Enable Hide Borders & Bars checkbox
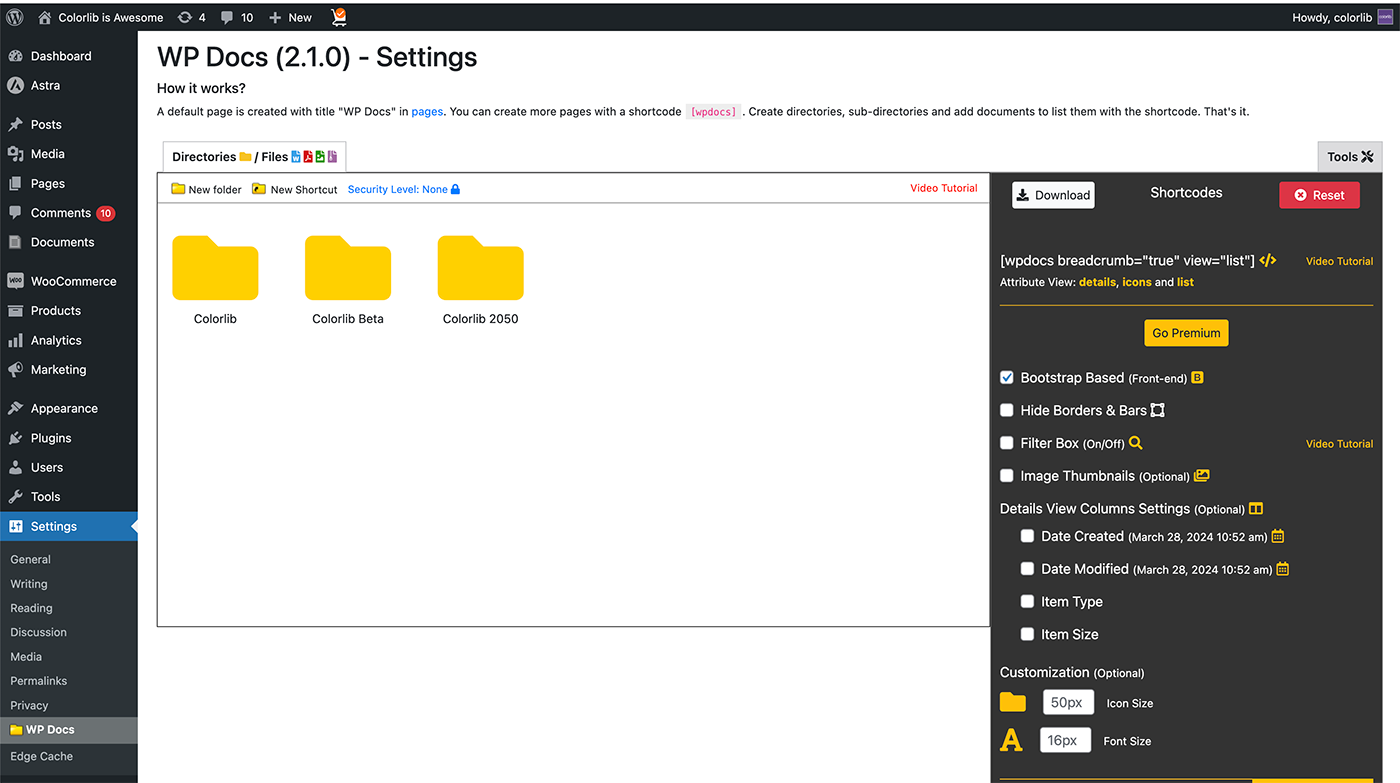The image size is (1400, 783). coord(1007,410)
